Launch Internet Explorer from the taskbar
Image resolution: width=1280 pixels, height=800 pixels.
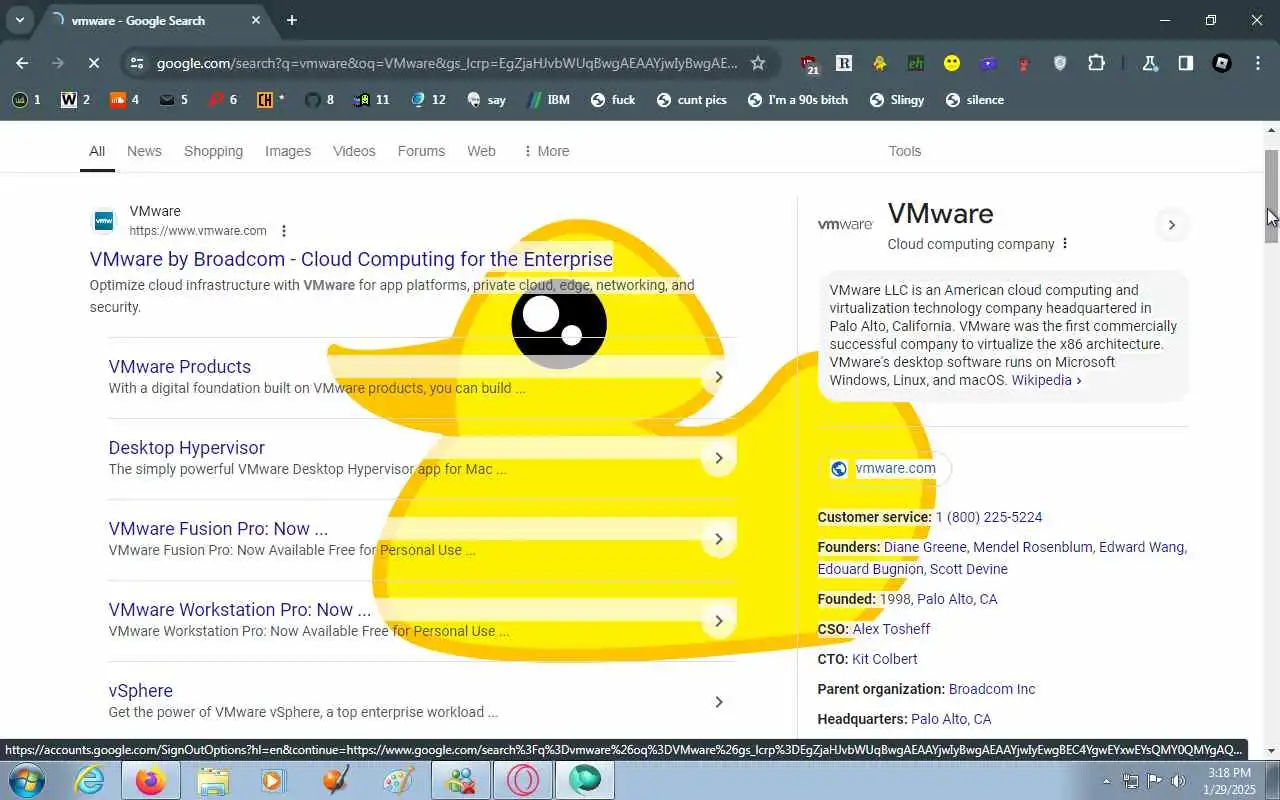pos(90,780)
